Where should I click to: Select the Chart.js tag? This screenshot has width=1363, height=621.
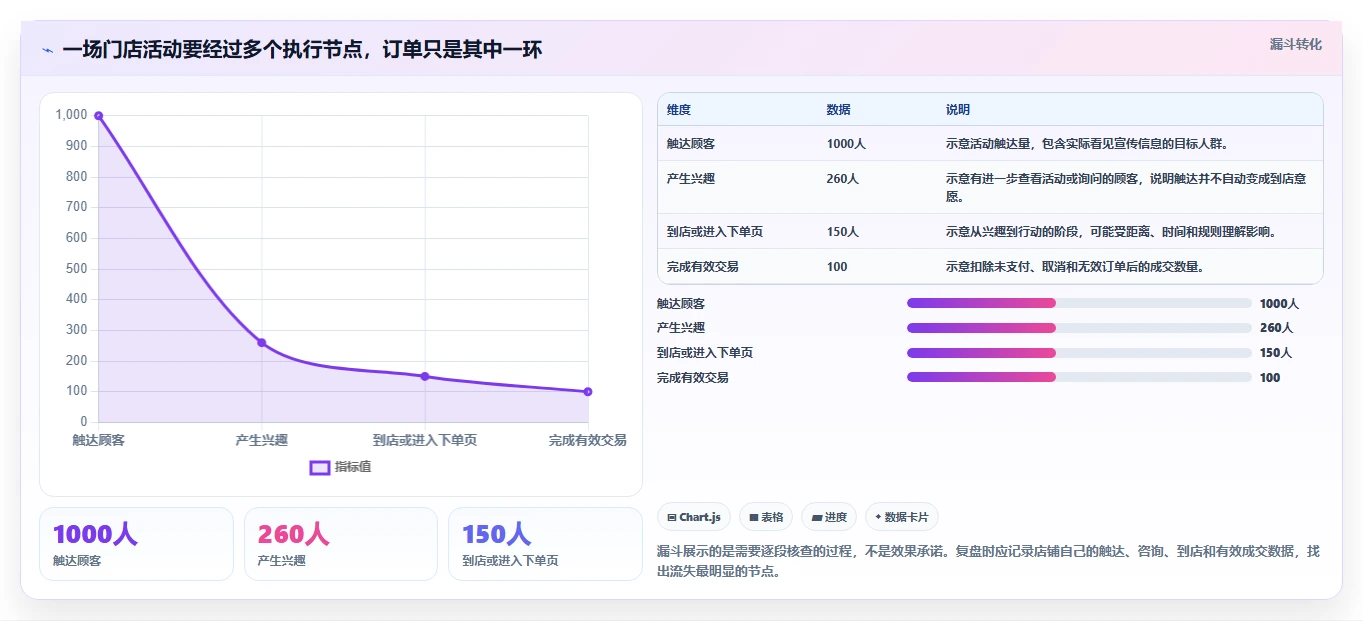pyautogui.click(x=694, y=517)
